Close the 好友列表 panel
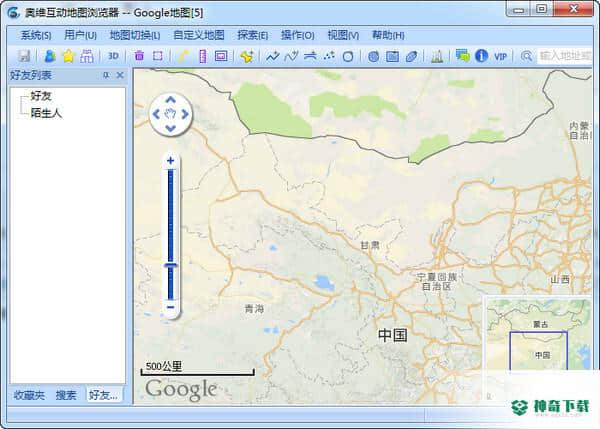The image size is (600, 429). click(120, 75)
